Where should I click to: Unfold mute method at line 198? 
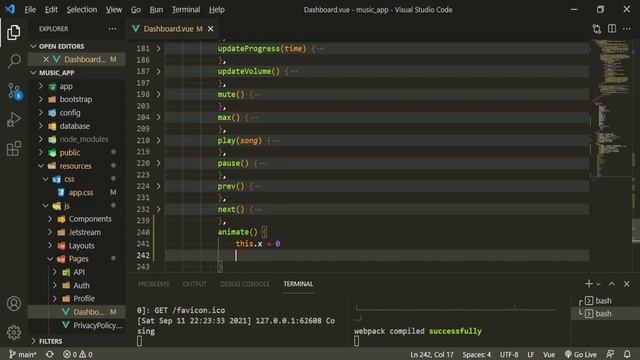point(158,94)
